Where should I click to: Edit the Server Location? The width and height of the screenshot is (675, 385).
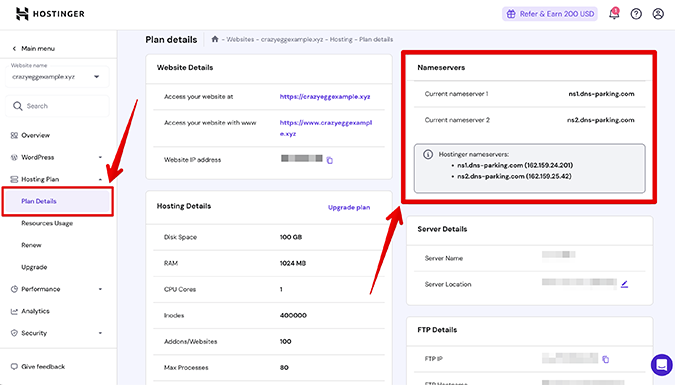624,284
